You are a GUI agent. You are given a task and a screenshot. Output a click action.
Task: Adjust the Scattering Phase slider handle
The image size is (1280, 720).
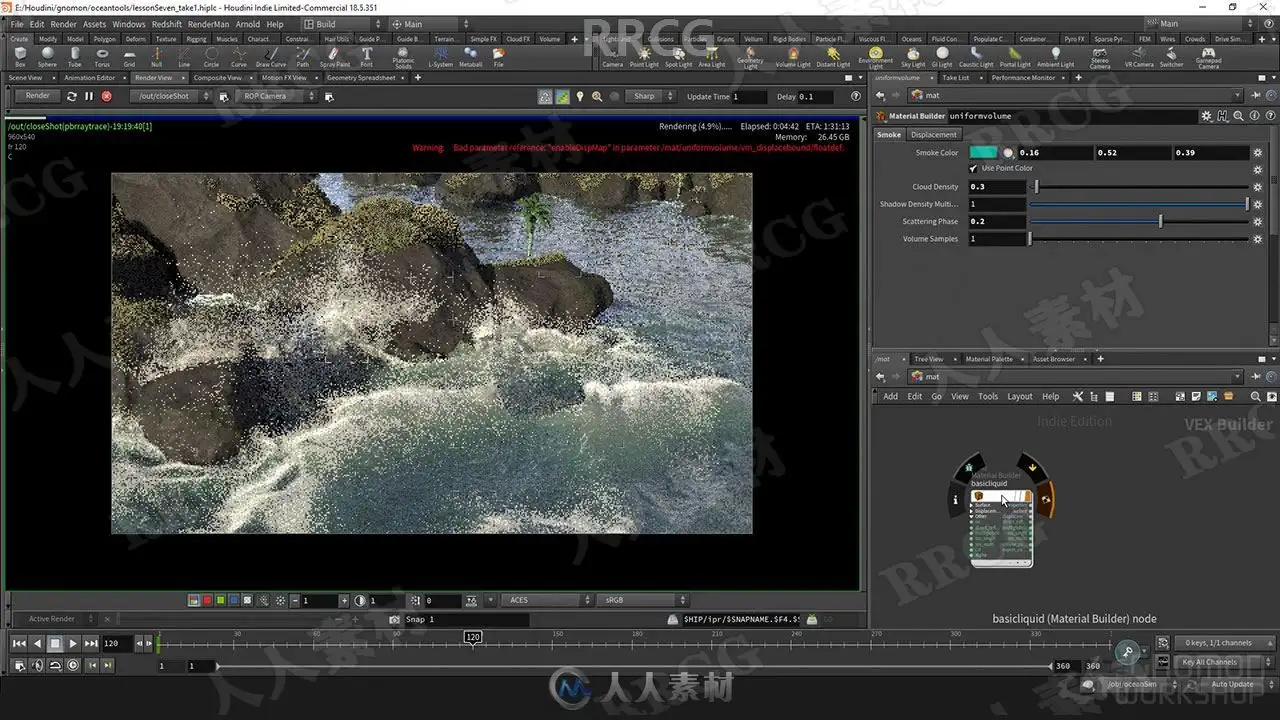pos(1160,221)
